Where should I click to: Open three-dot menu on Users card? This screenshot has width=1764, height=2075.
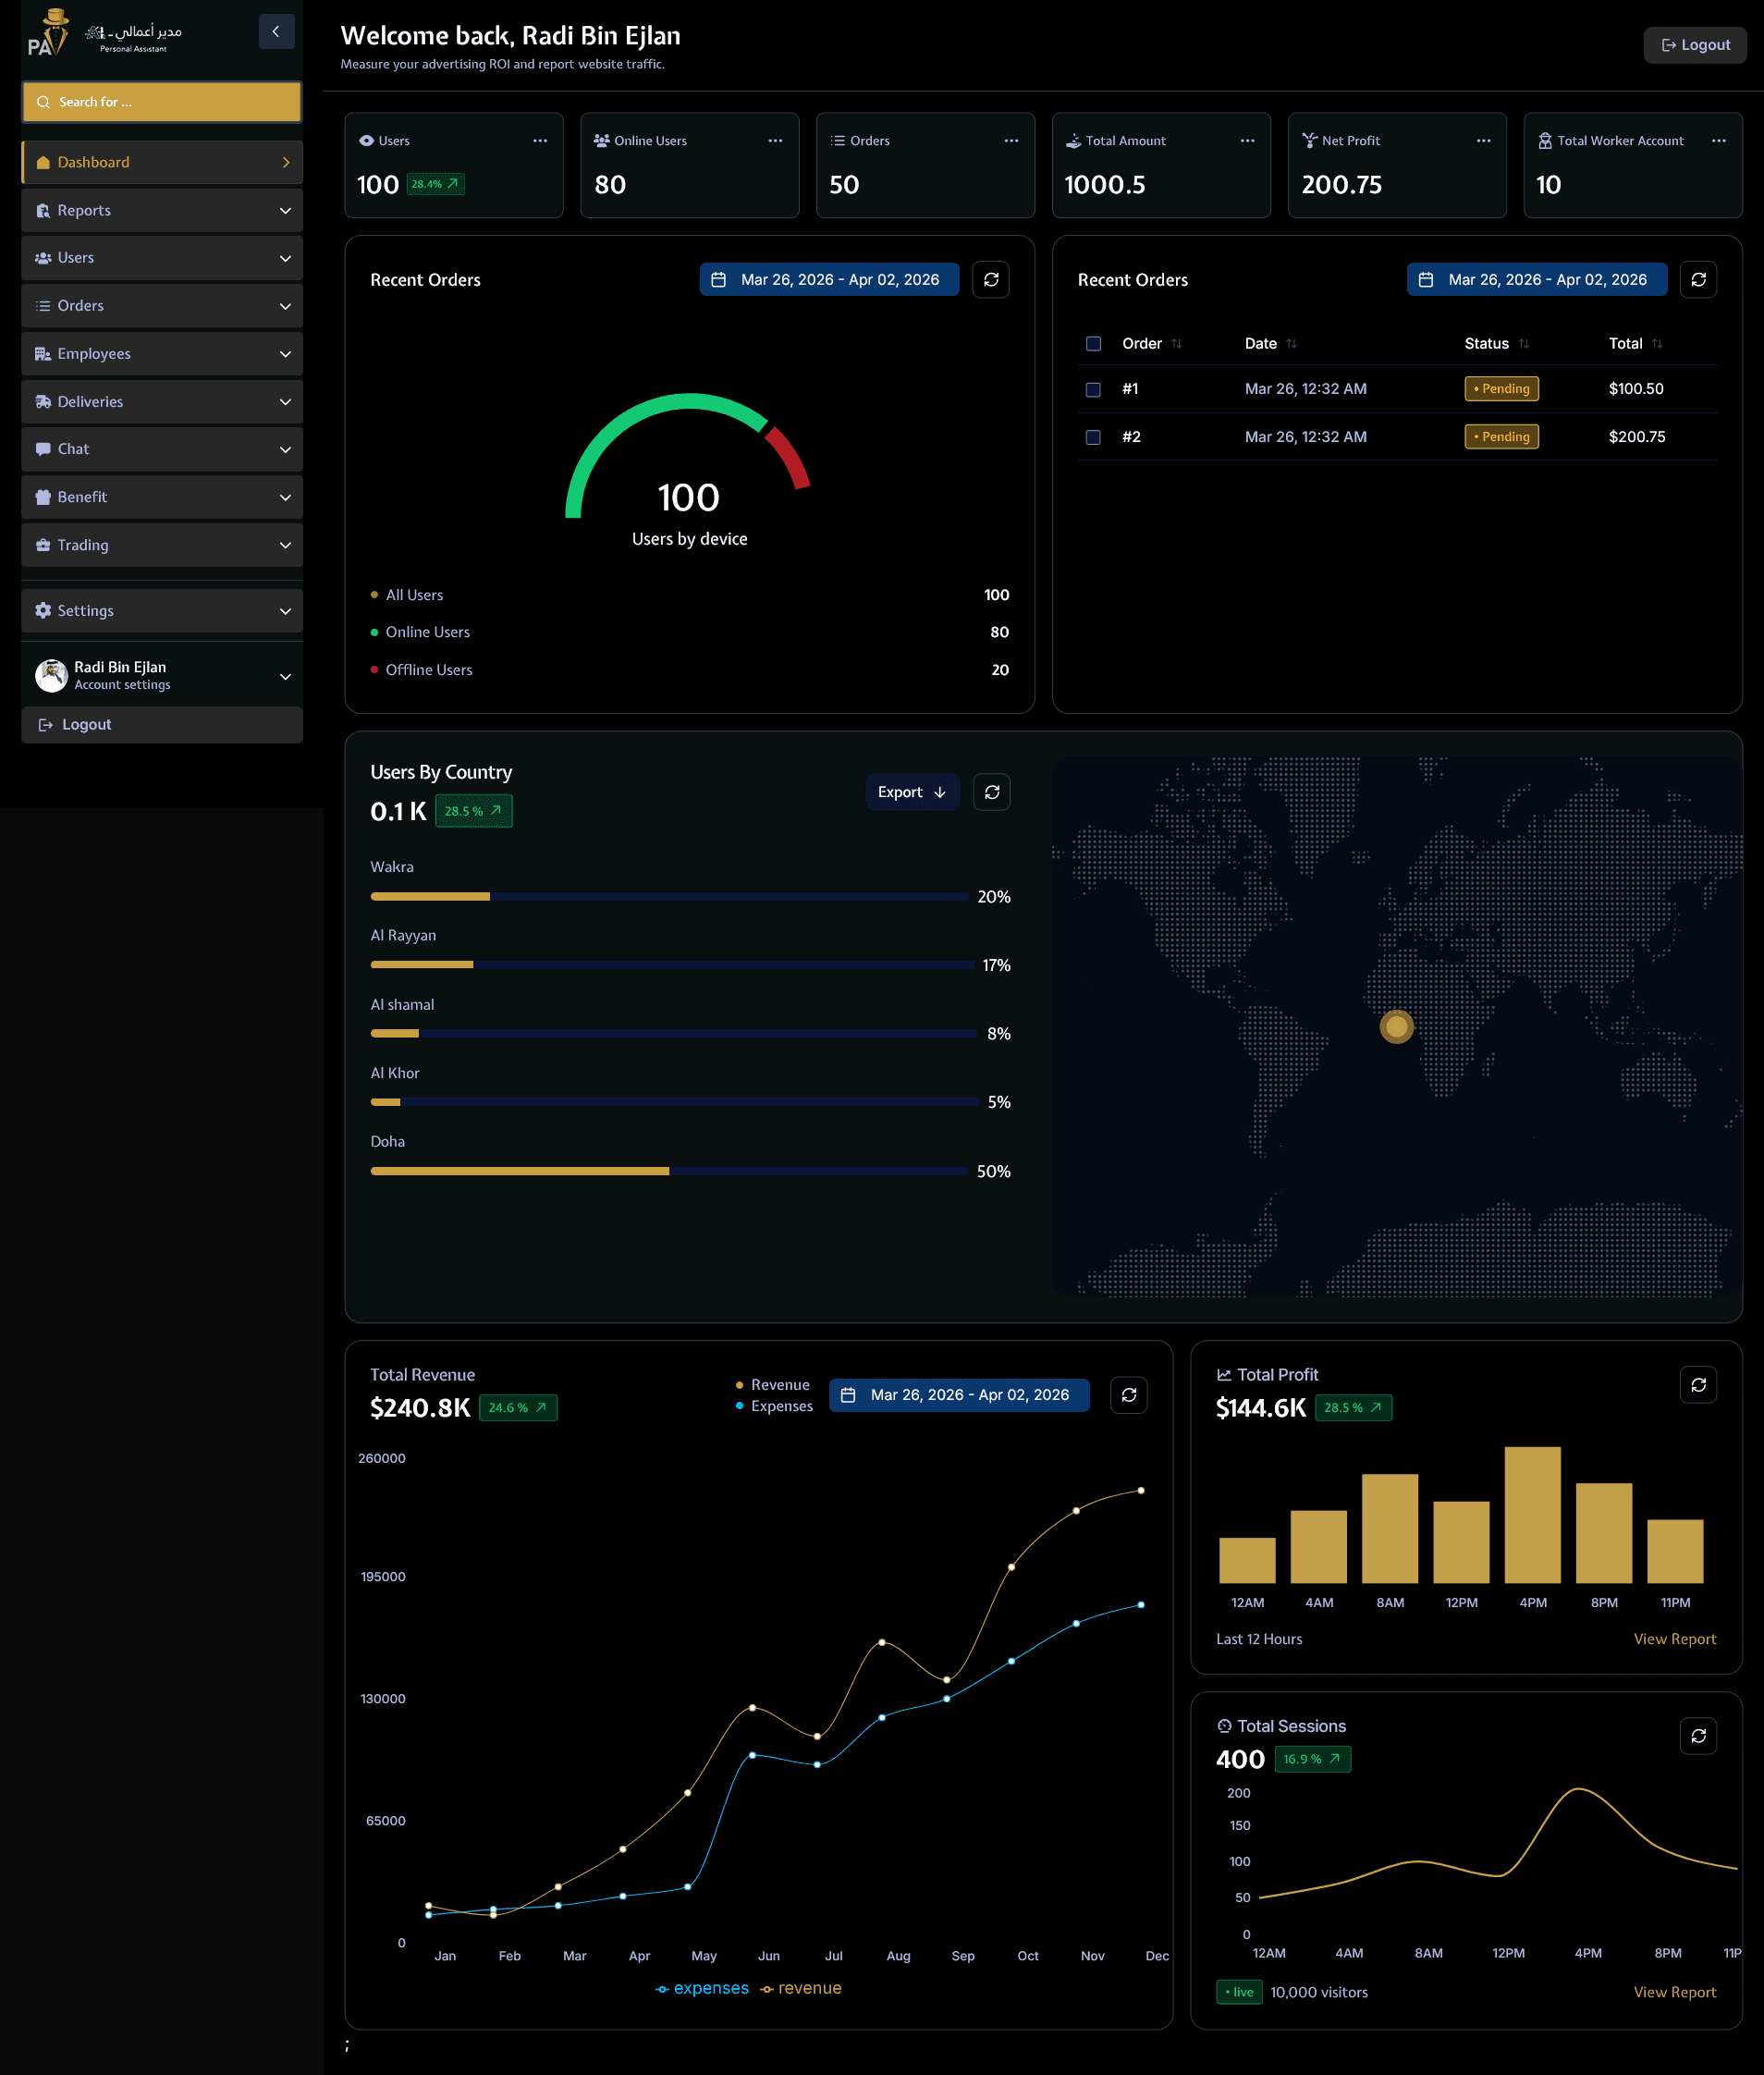[x=540, y=141]
